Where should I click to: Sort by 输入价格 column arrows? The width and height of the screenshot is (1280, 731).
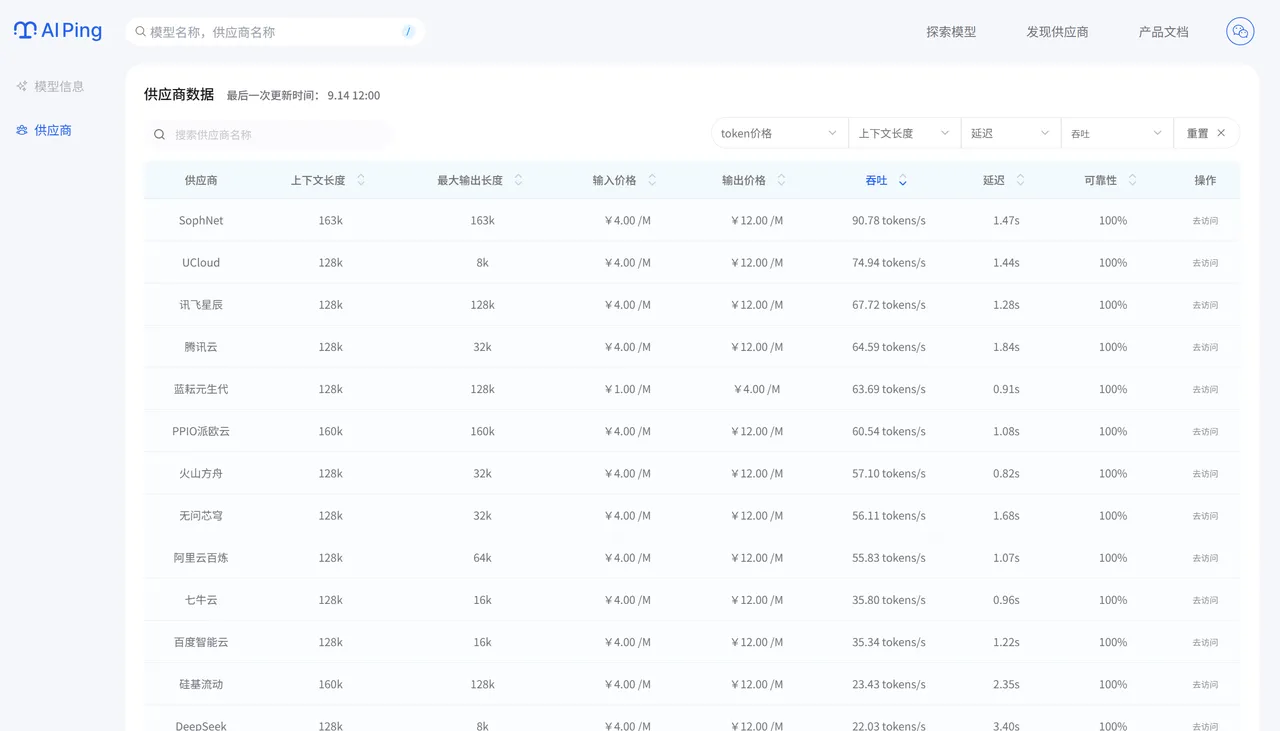coord(652,180)
